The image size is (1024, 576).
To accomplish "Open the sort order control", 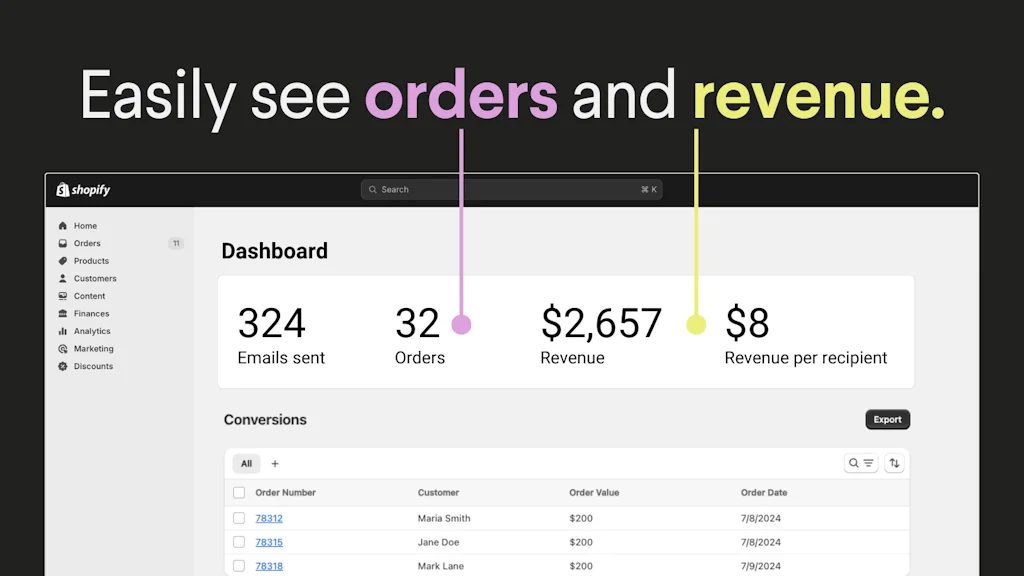I will point(894,463).
